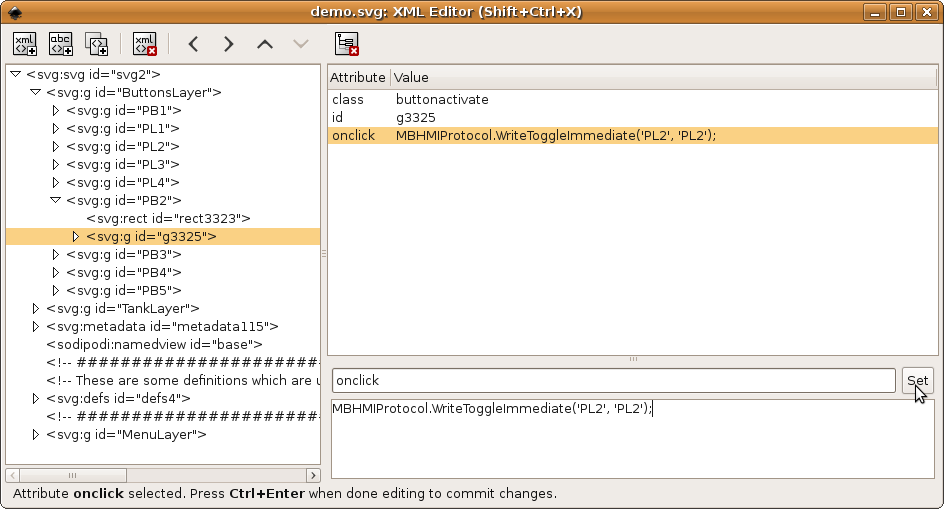The height and width of the screenshot is (509, 944).
Task: Click the attribute name field containing onclick
Action: (613, 381)
